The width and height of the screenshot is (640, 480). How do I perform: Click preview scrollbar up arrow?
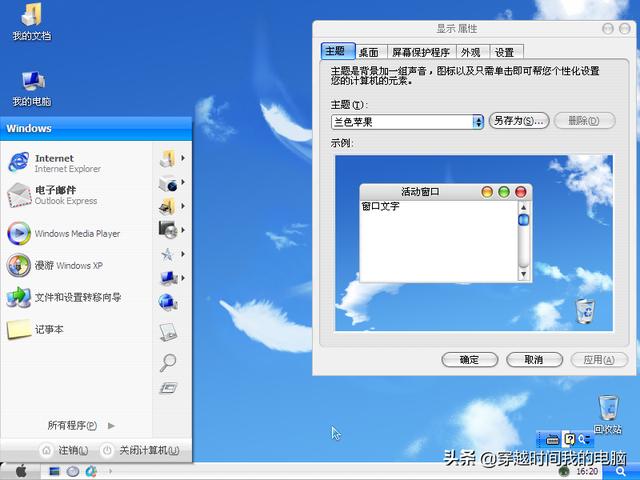coord(524,207)
